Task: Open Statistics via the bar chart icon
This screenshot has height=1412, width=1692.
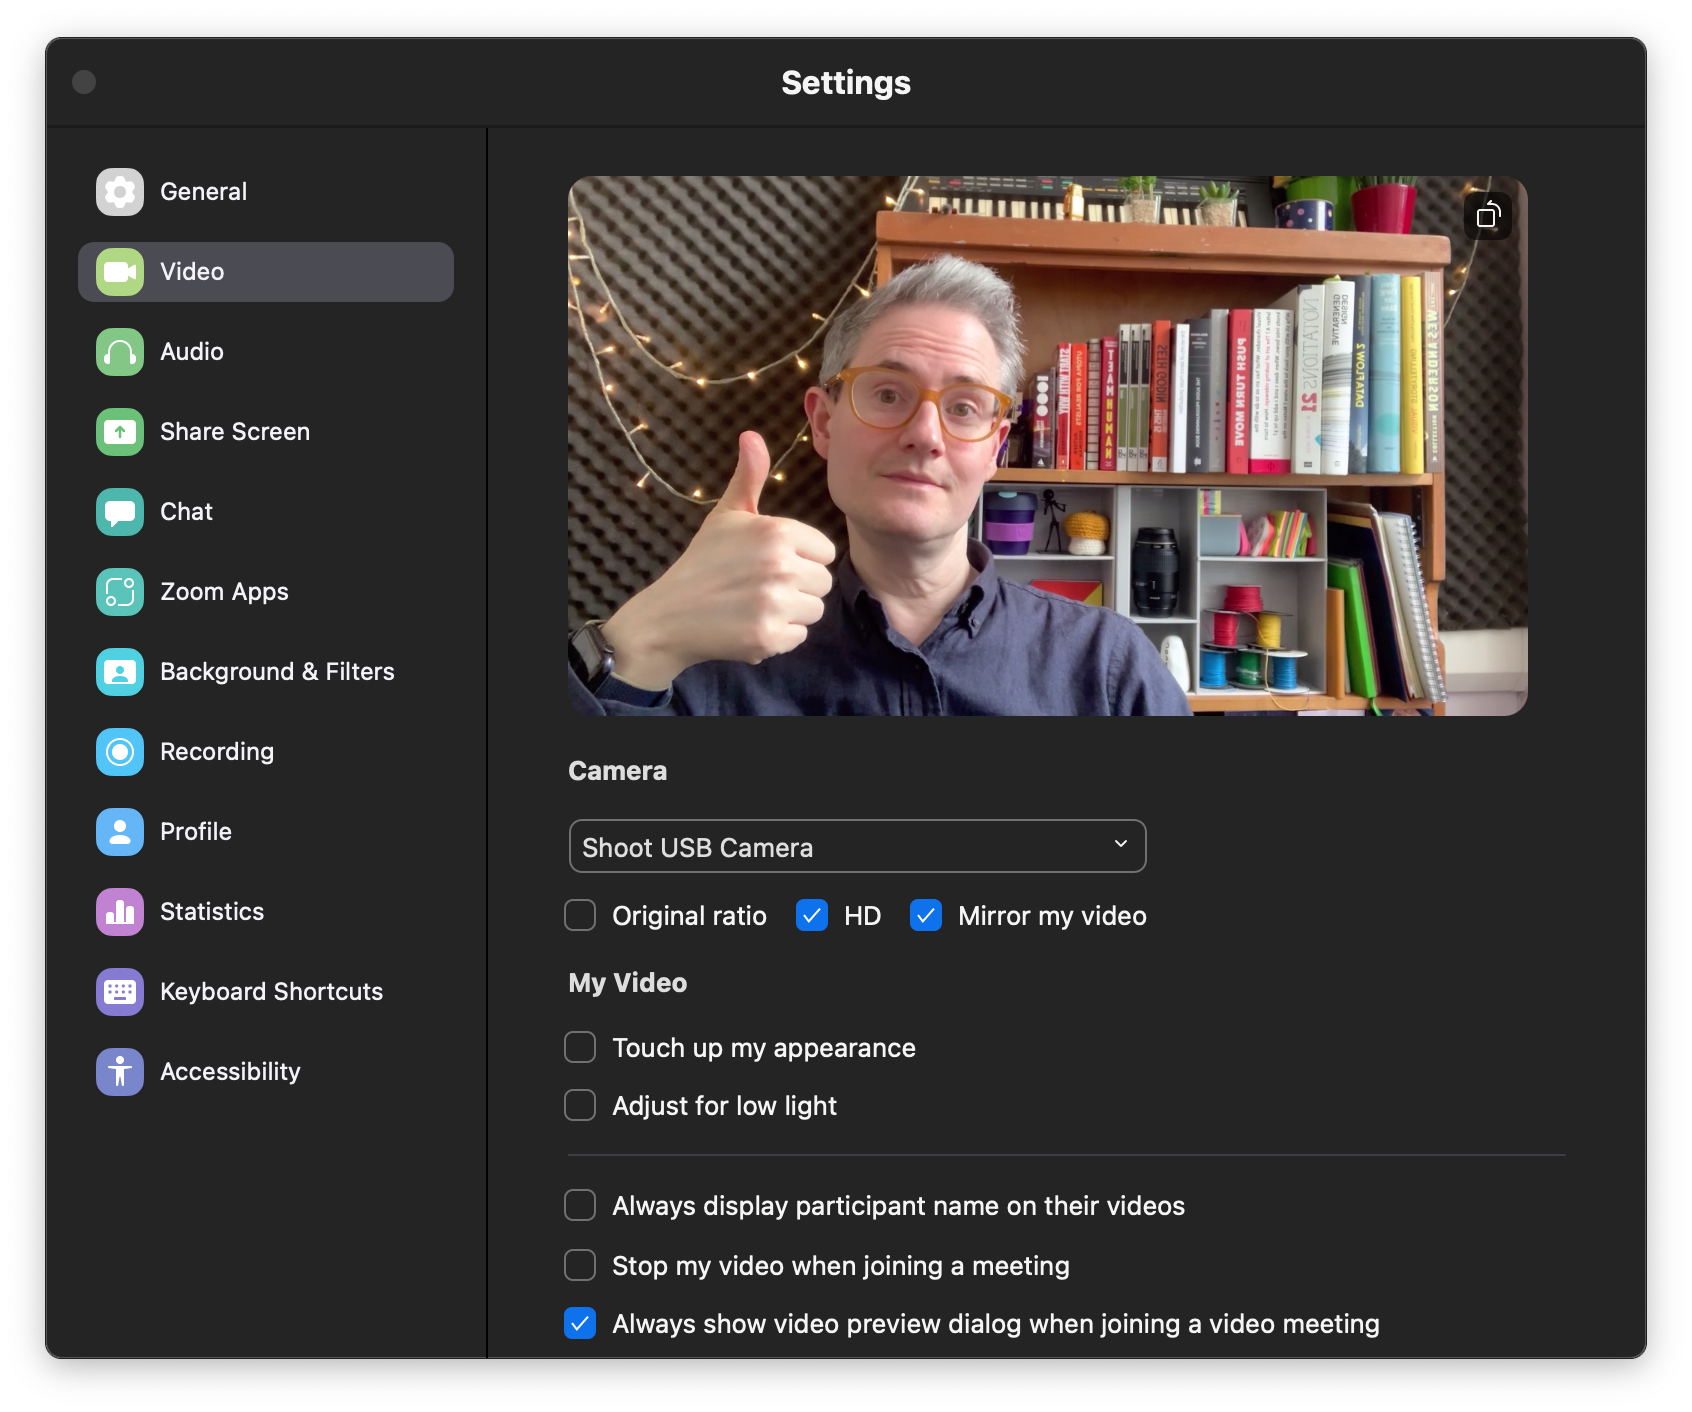Action: tap(119, 911)
